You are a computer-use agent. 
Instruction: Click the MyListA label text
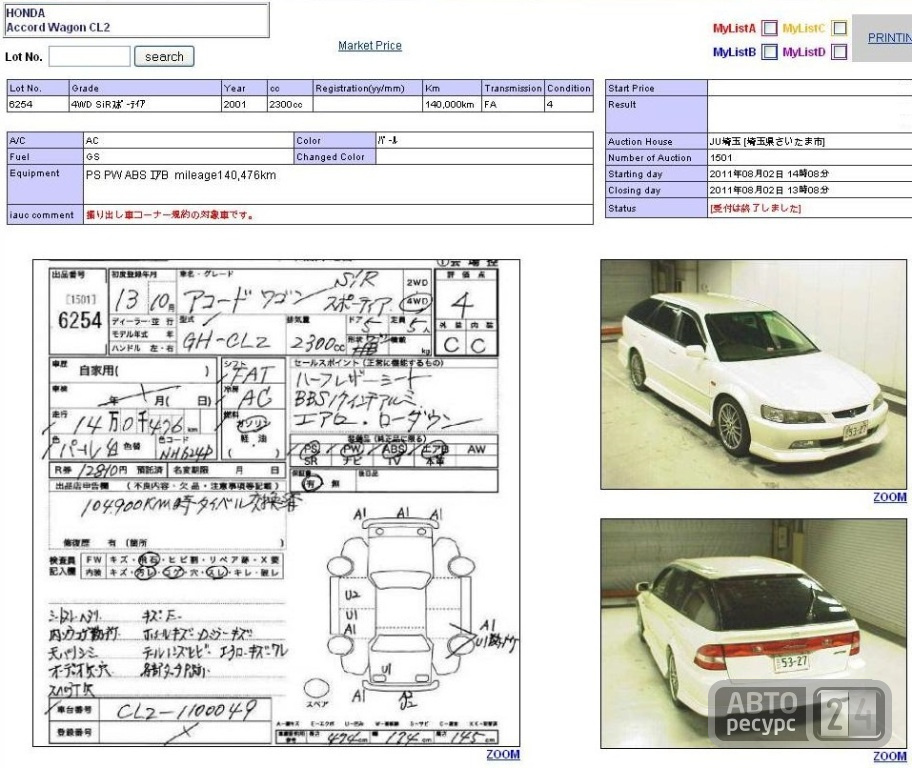[x=734, y=28]
